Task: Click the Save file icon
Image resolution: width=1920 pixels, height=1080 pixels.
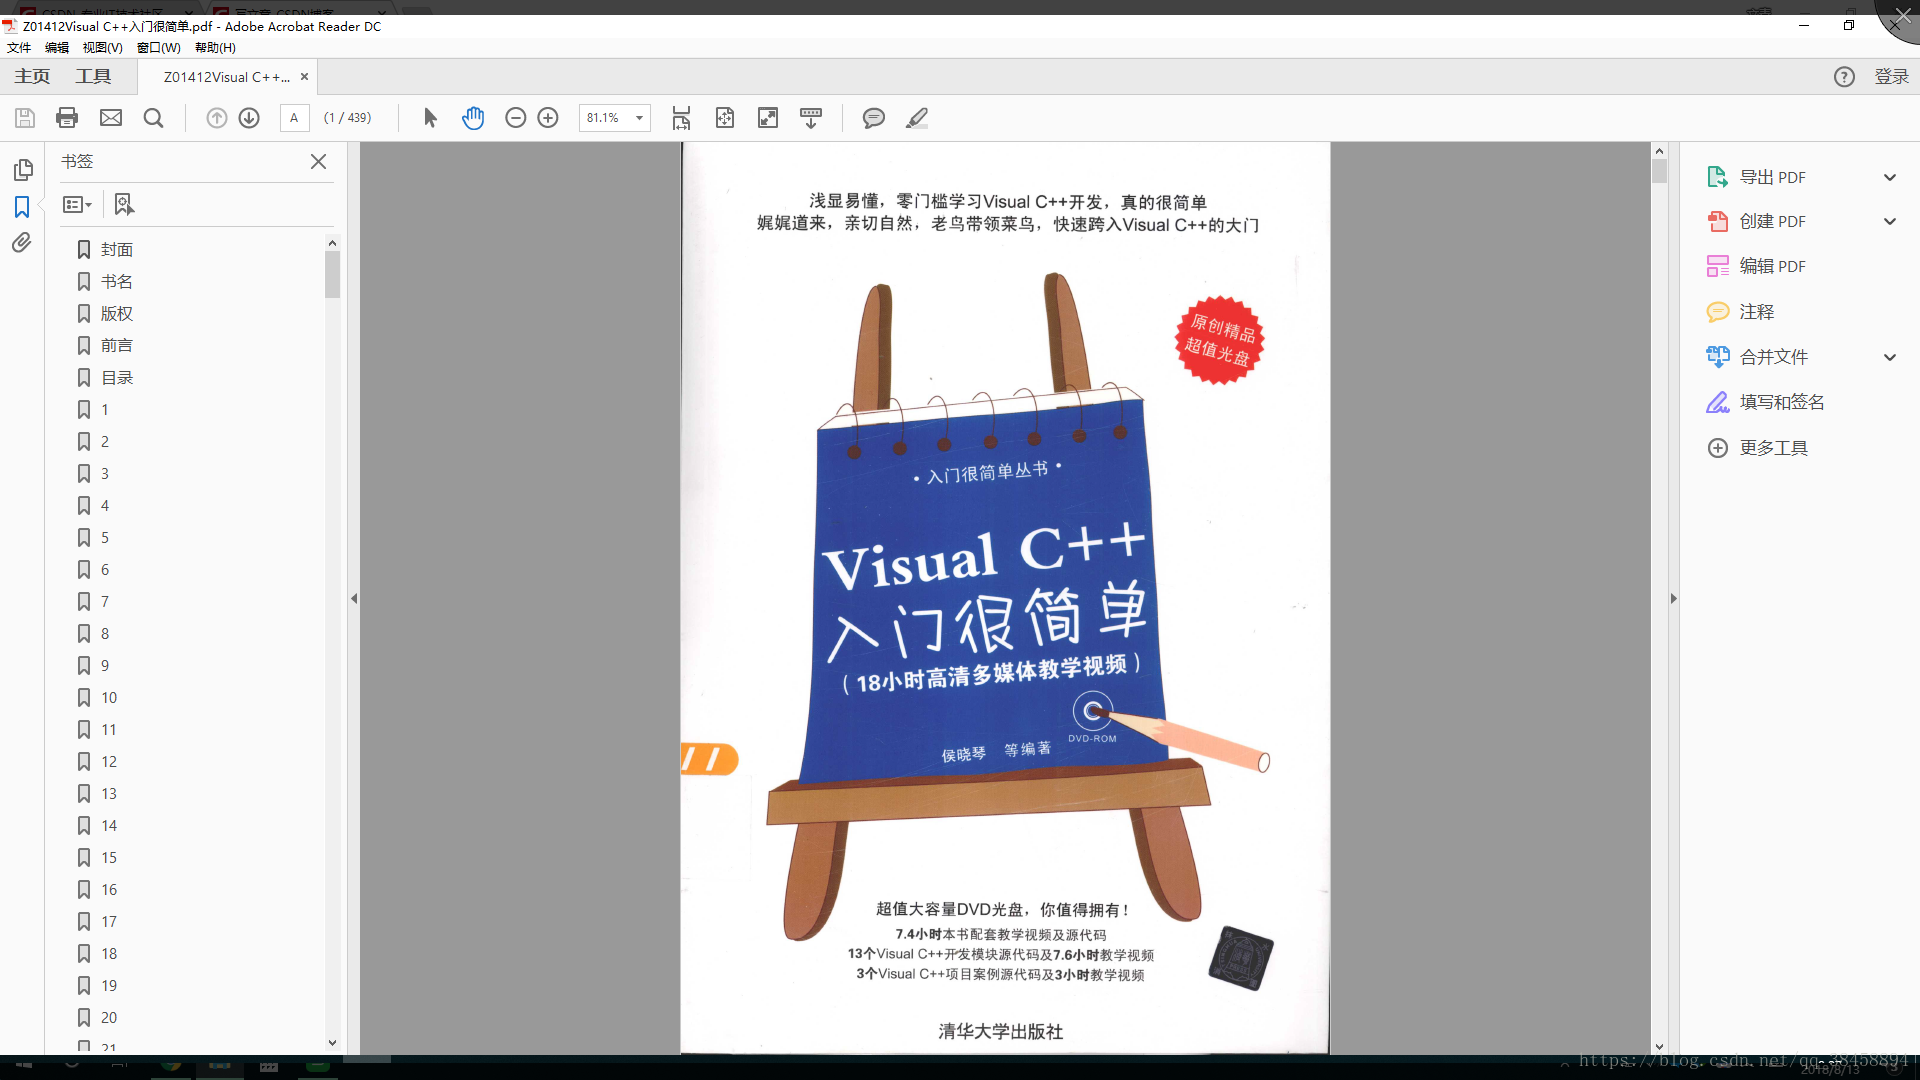Action: [25, 118]
